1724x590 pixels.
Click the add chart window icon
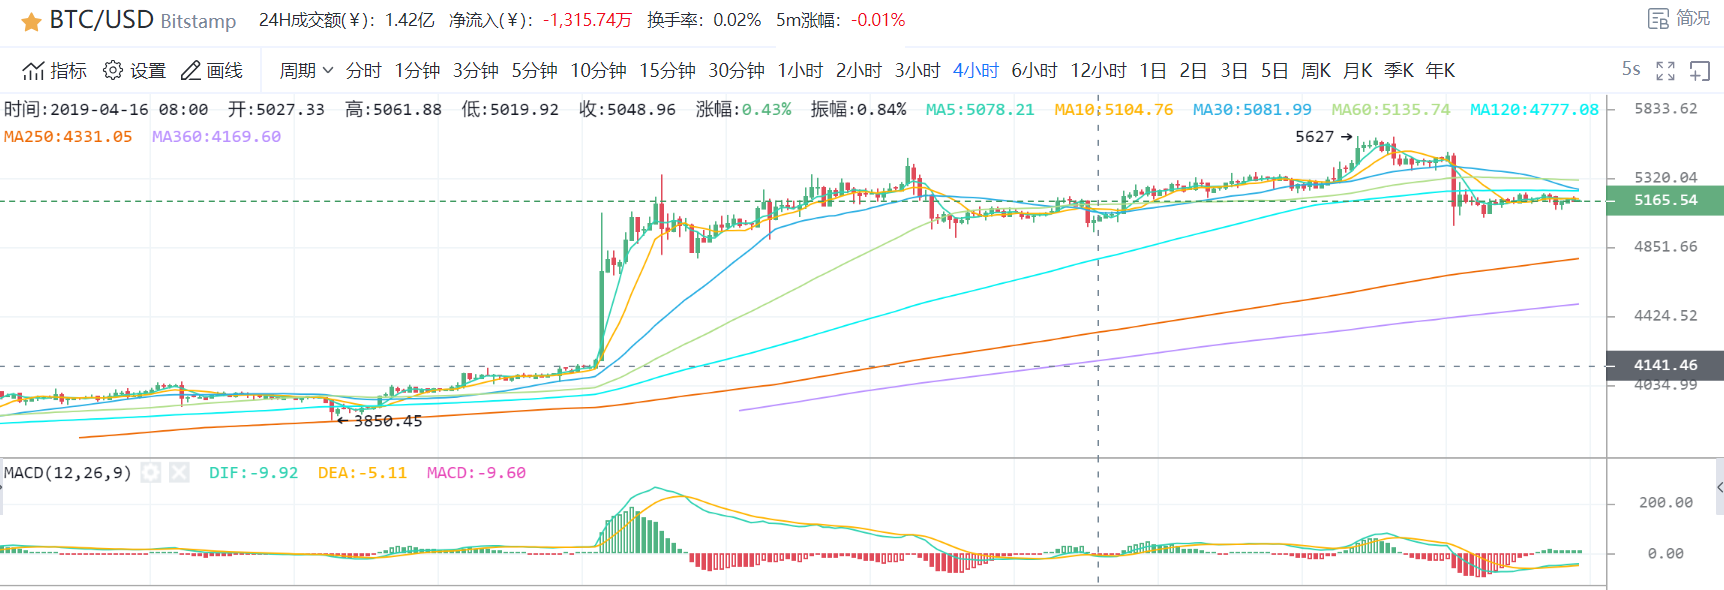click(1700, 70)
